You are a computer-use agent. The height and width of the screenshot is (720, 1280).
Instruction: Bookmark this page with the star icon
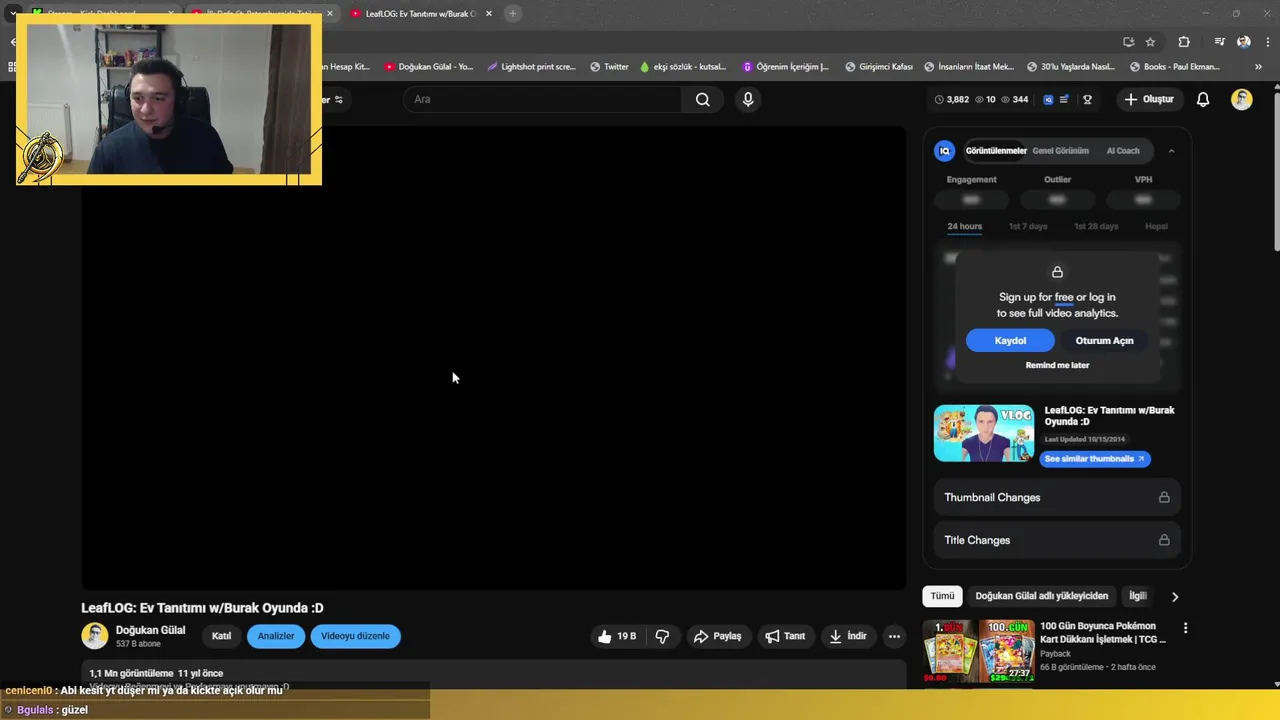click(1150, 42)
